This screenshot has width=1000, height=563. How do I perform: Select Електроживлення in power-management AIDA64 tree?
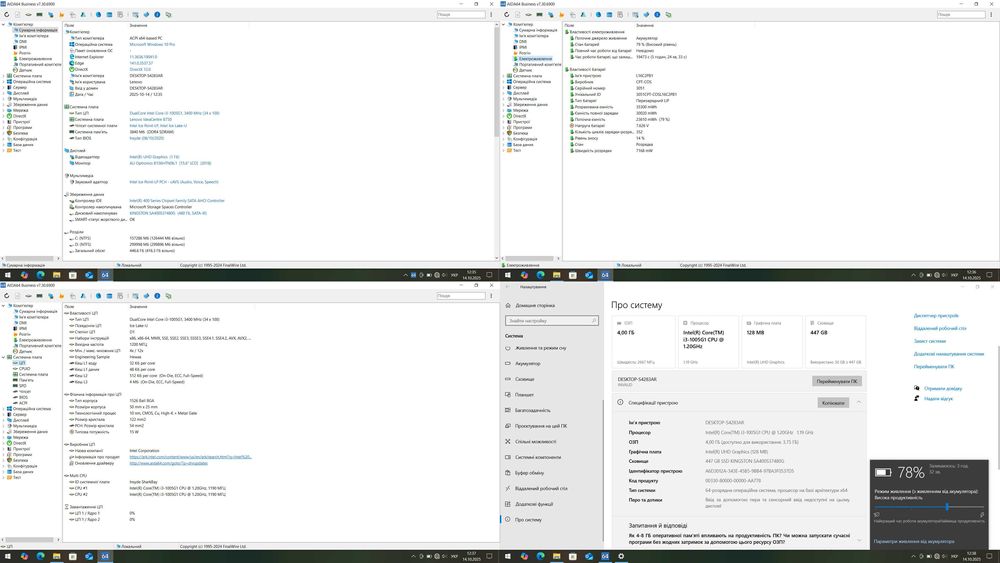pos(534,59)
